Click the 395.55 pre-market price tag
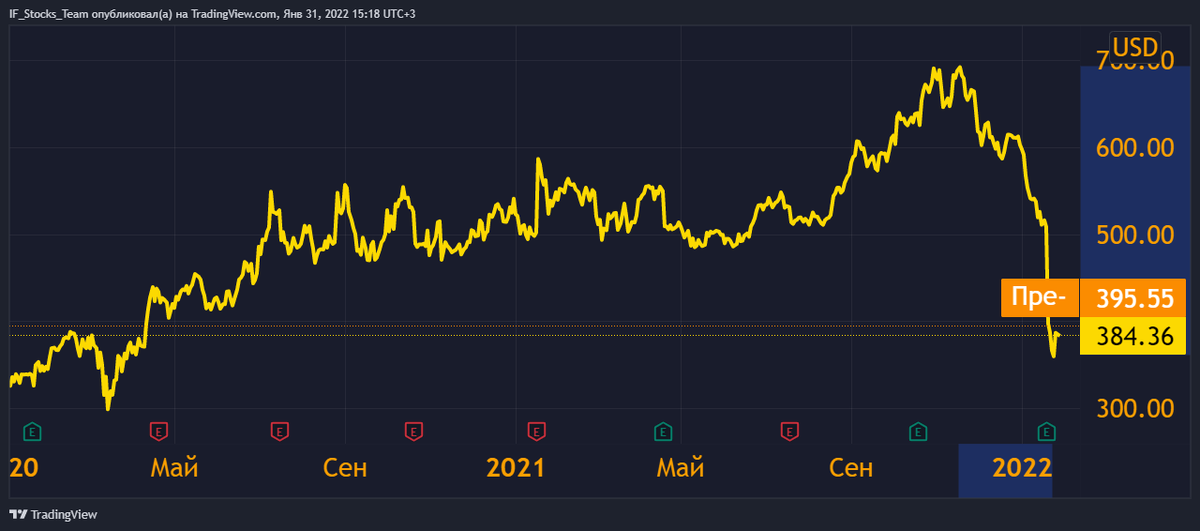Viewport: 1200px width, 531px height. pyautogui.click(x=1133, y=298)
